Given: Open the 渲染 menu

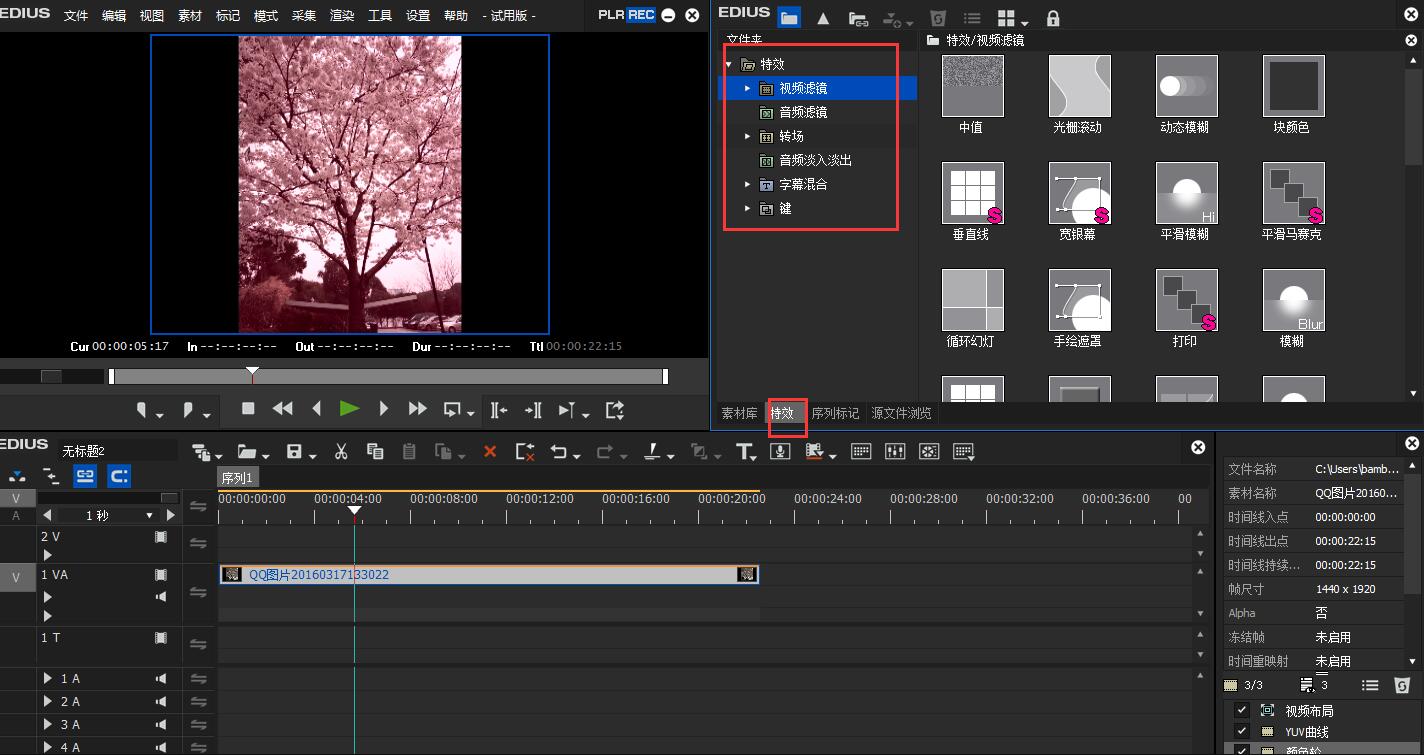Looking at the screenshot, I should pos(342,16).
